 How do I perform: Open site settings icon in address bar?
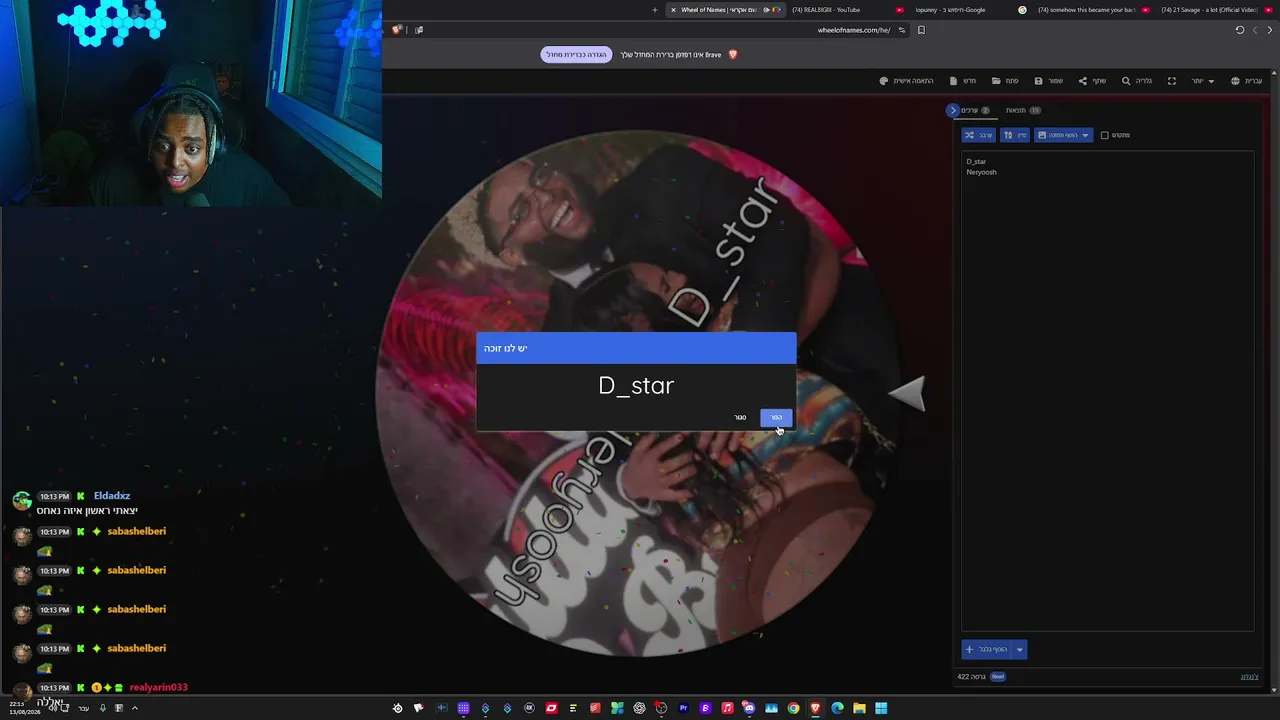(x=901, y=30)
